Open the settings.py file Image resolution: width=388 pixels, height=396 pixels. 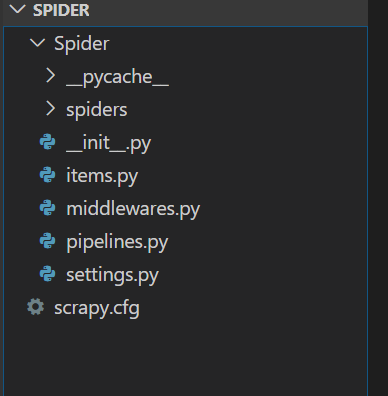[112, 275]
